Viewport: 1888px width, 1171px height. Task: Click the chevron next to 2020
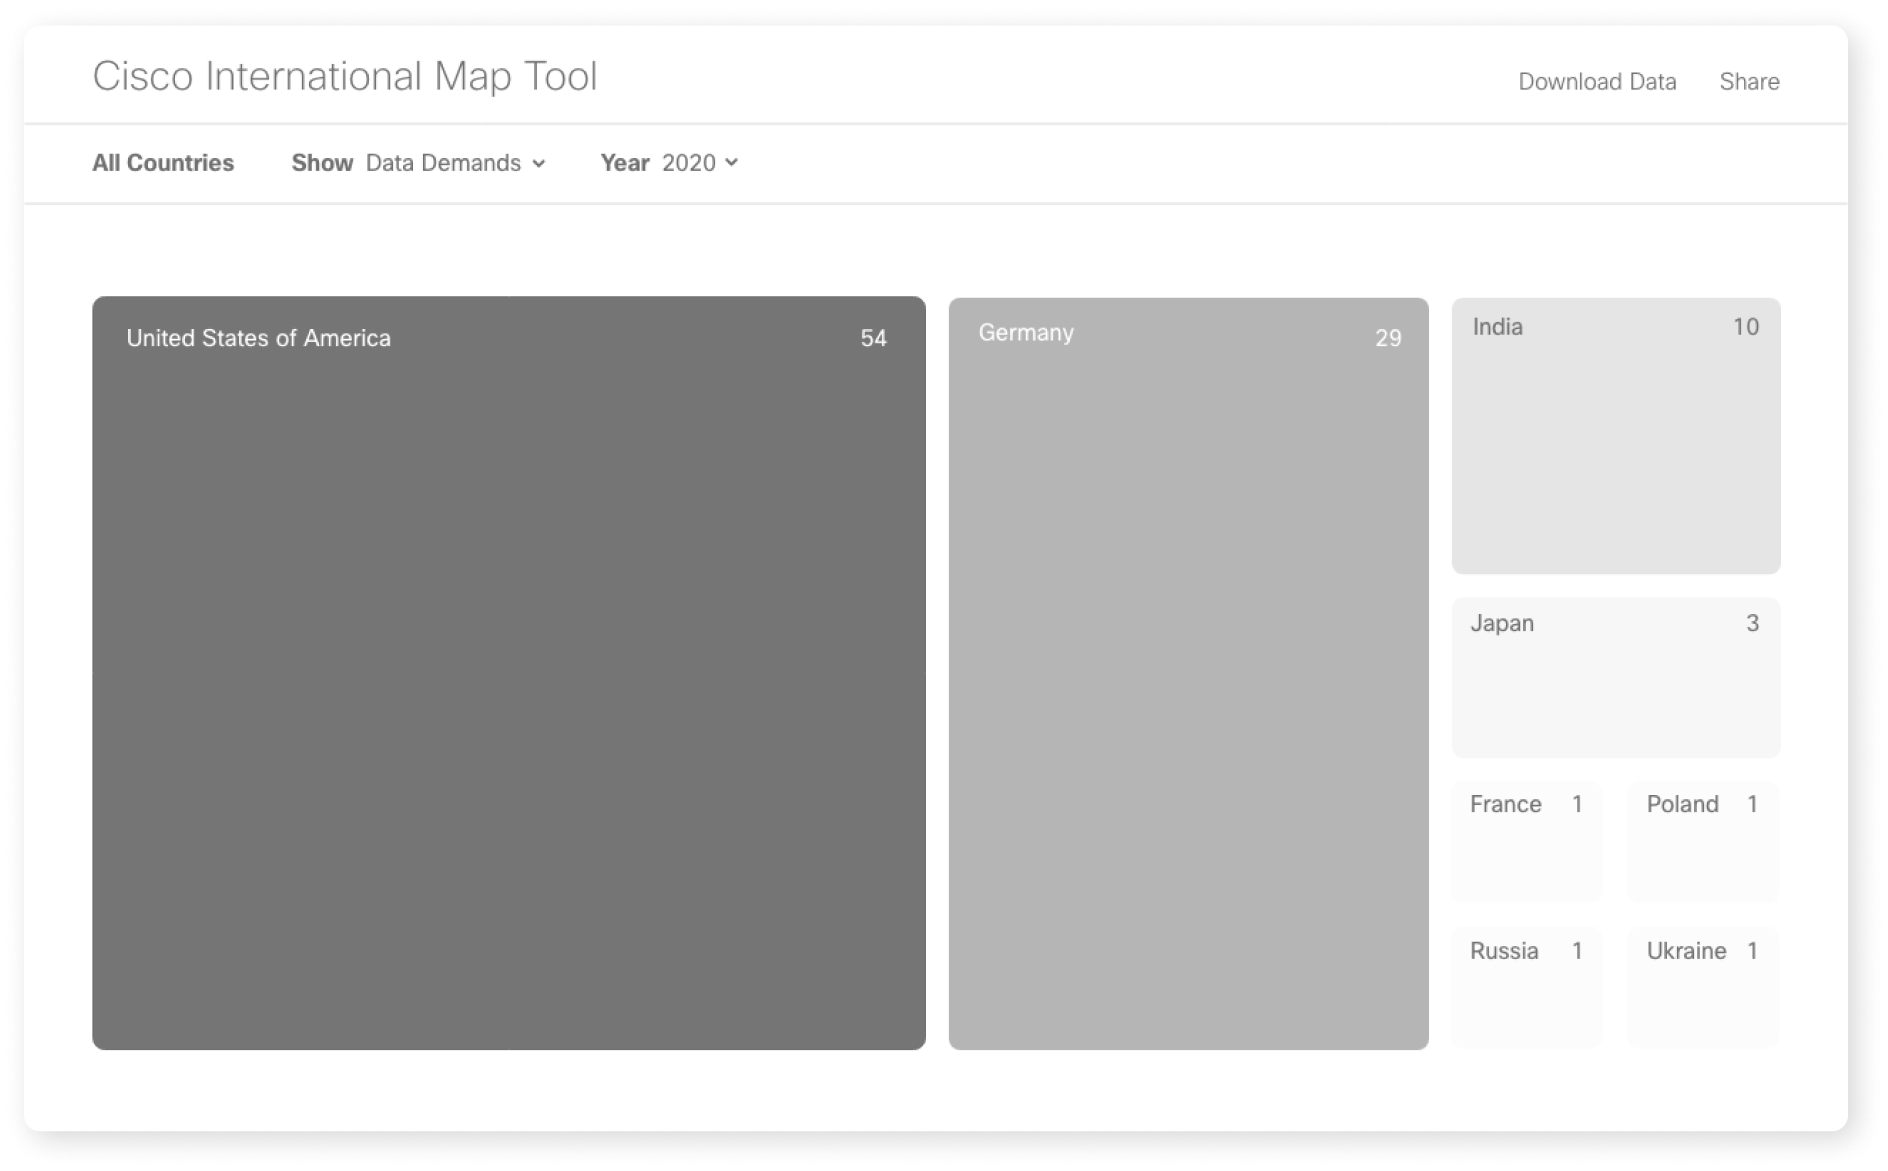tap(732, 163)
